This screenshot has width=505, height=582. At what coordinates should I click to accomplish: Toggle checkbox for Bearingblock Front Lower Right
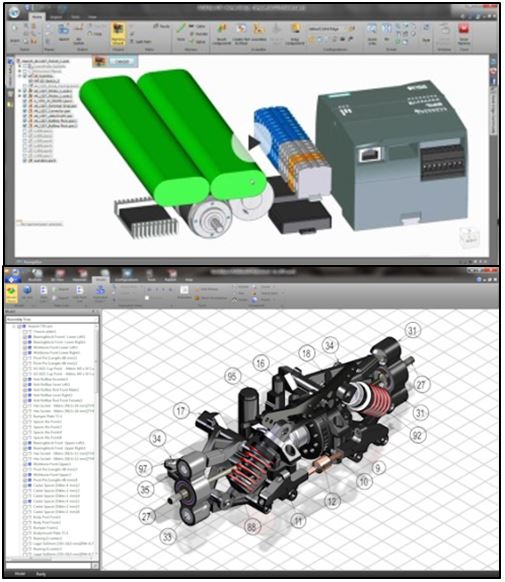click(26, 342)
